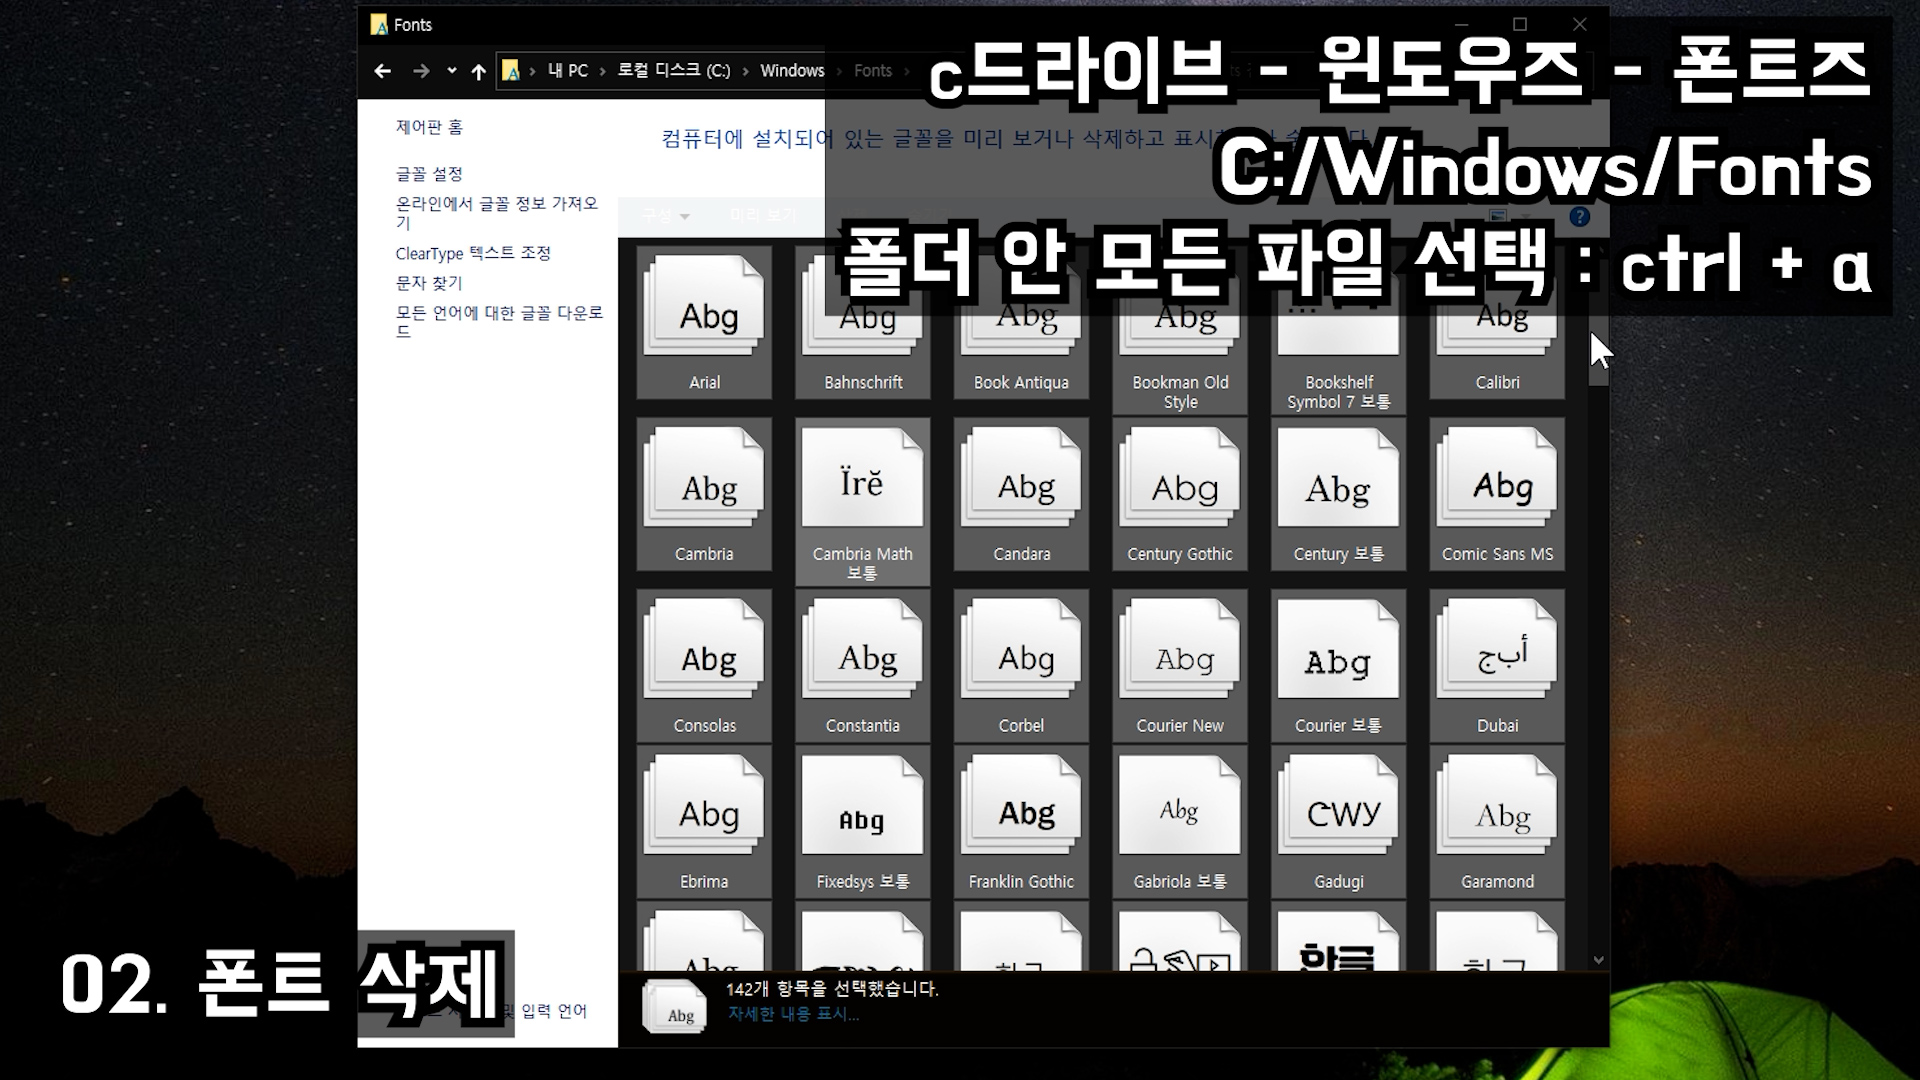Click Windows breadcrumb in address bar
This screenshot has height=1080, width=1920.
click(x=791, y=71)
